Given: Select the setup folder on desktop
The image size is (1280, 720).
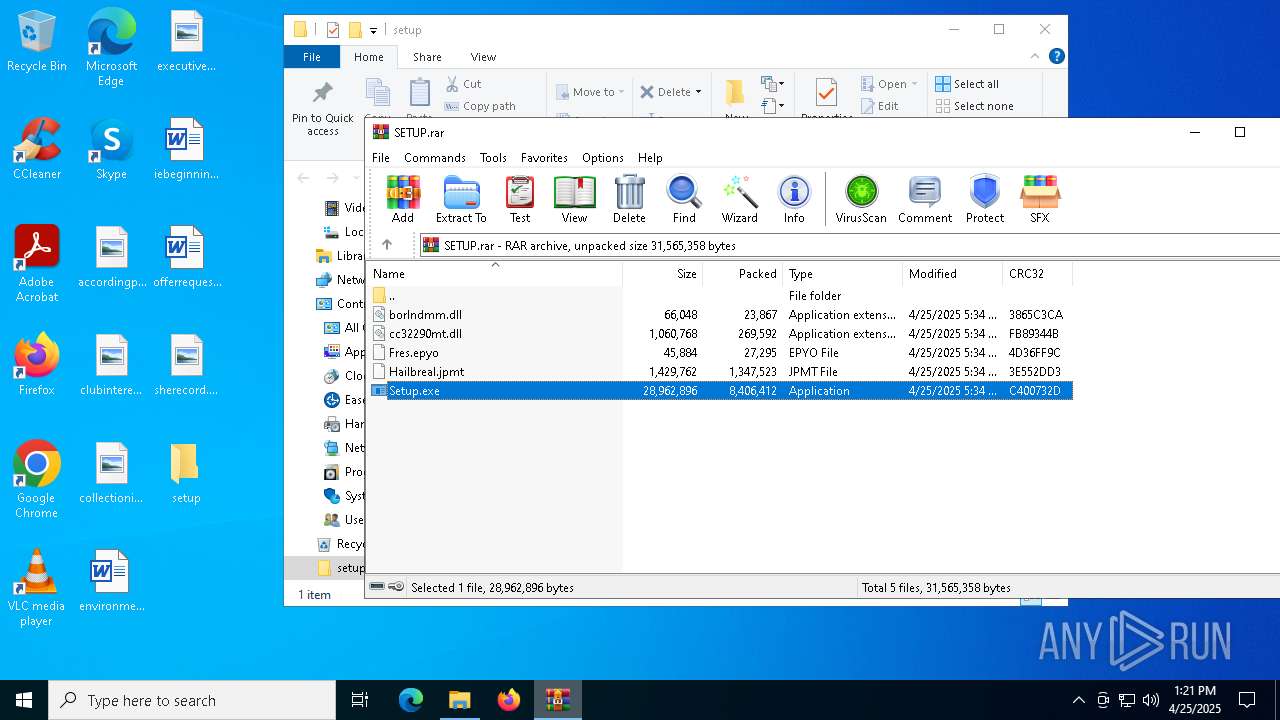Looking at the screenshot, I should [x=186, y=473].
